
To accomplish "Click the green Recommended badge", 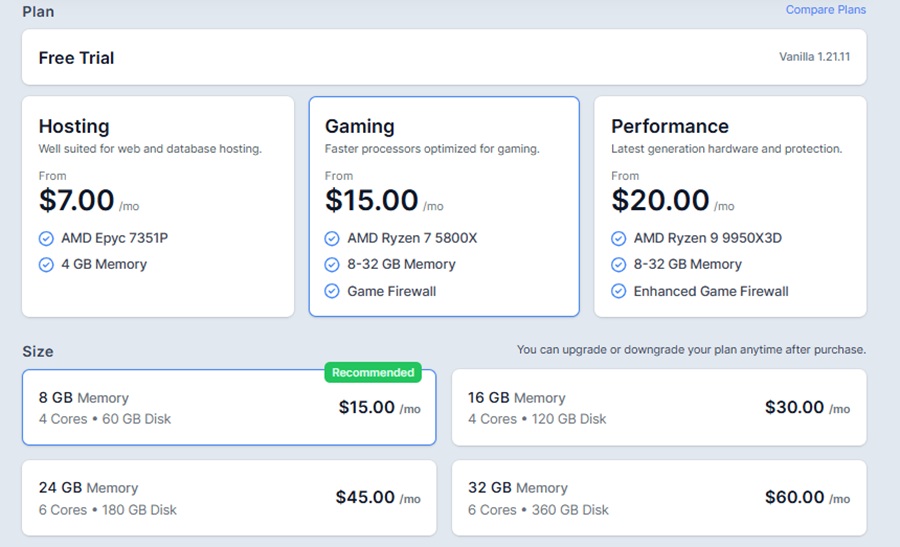I will pos(373,373).
